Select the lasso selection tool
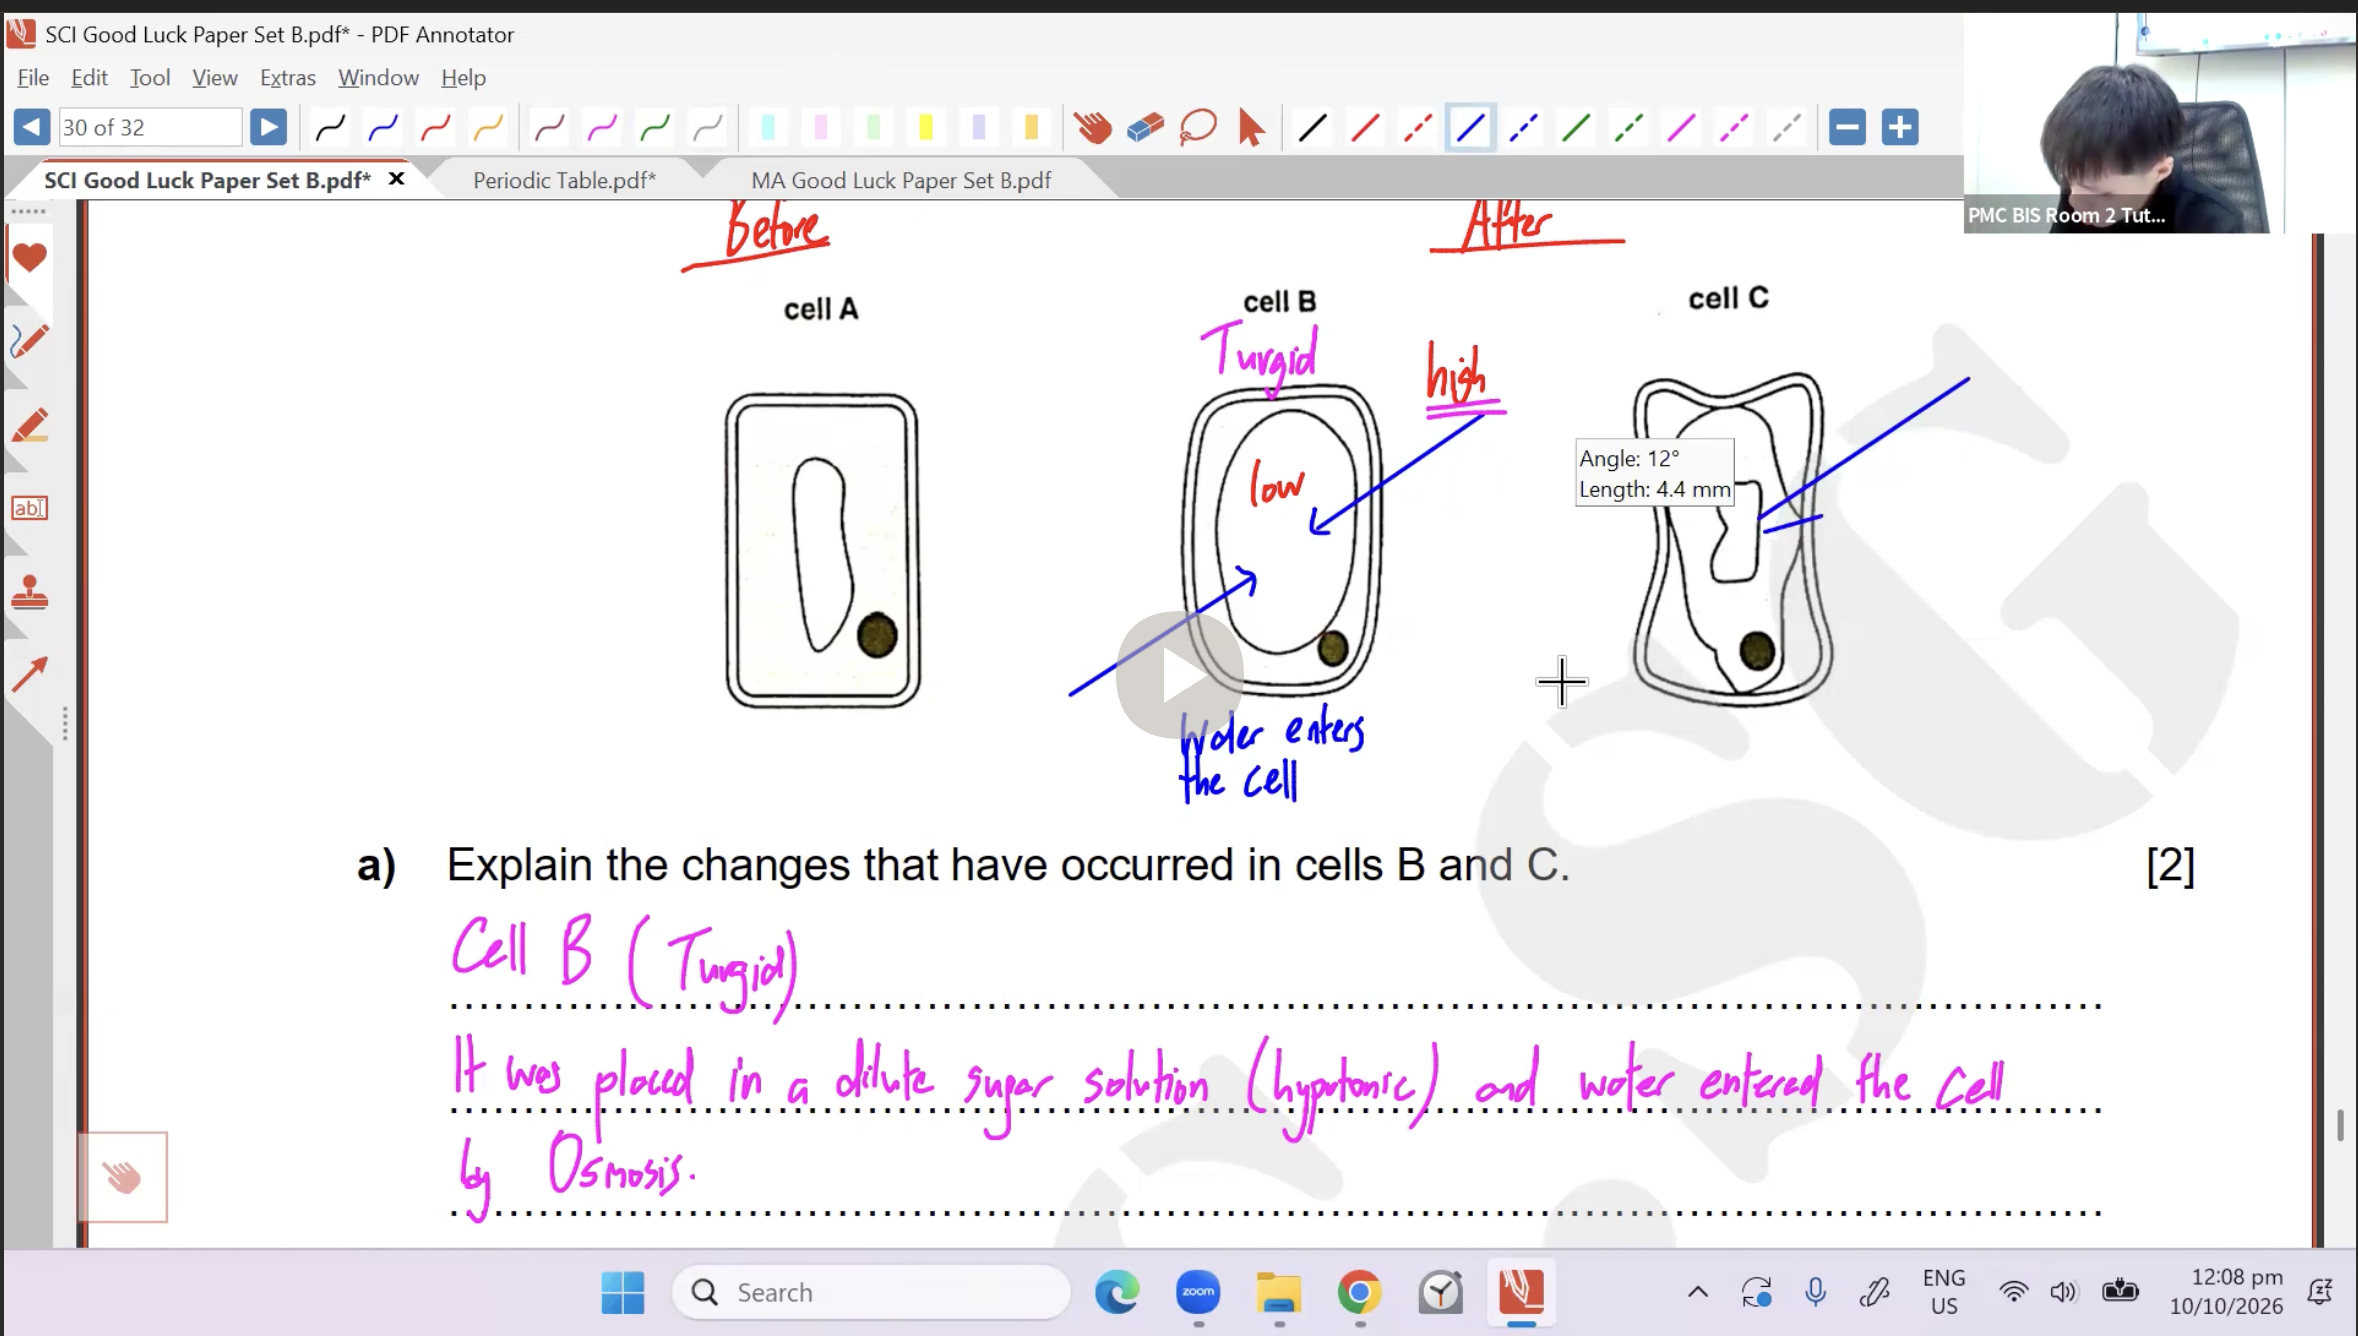Screen dimensions: 2358x1336 pos(1198,127)
